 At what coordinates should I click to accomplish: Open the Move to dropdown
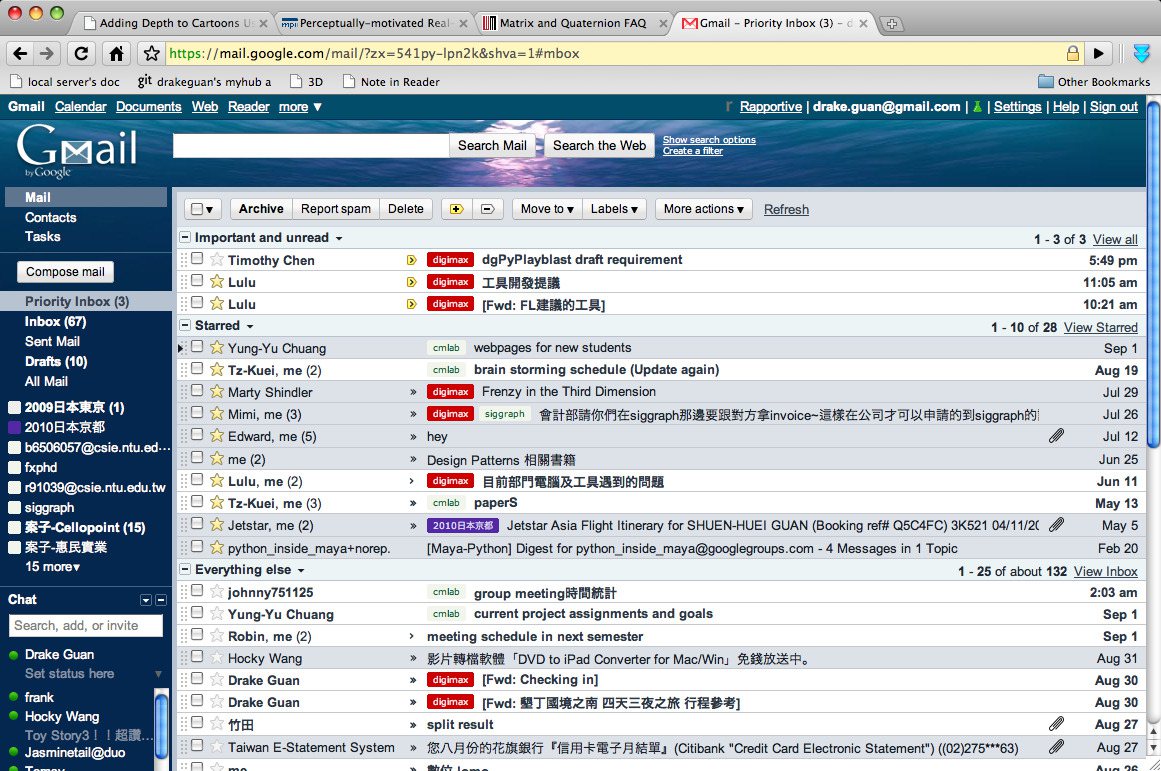click(547, 209)
